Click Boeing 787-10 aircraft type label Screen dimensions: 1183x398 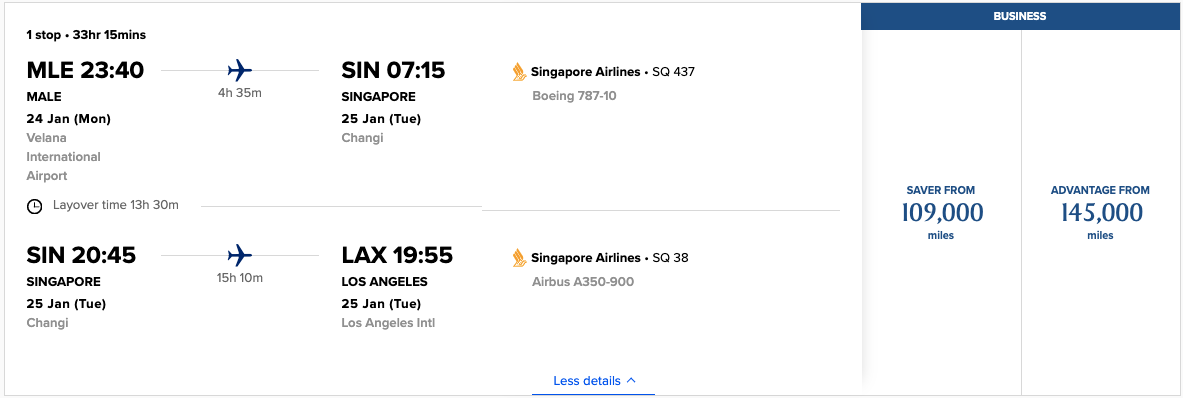click(x=574, y=96)
